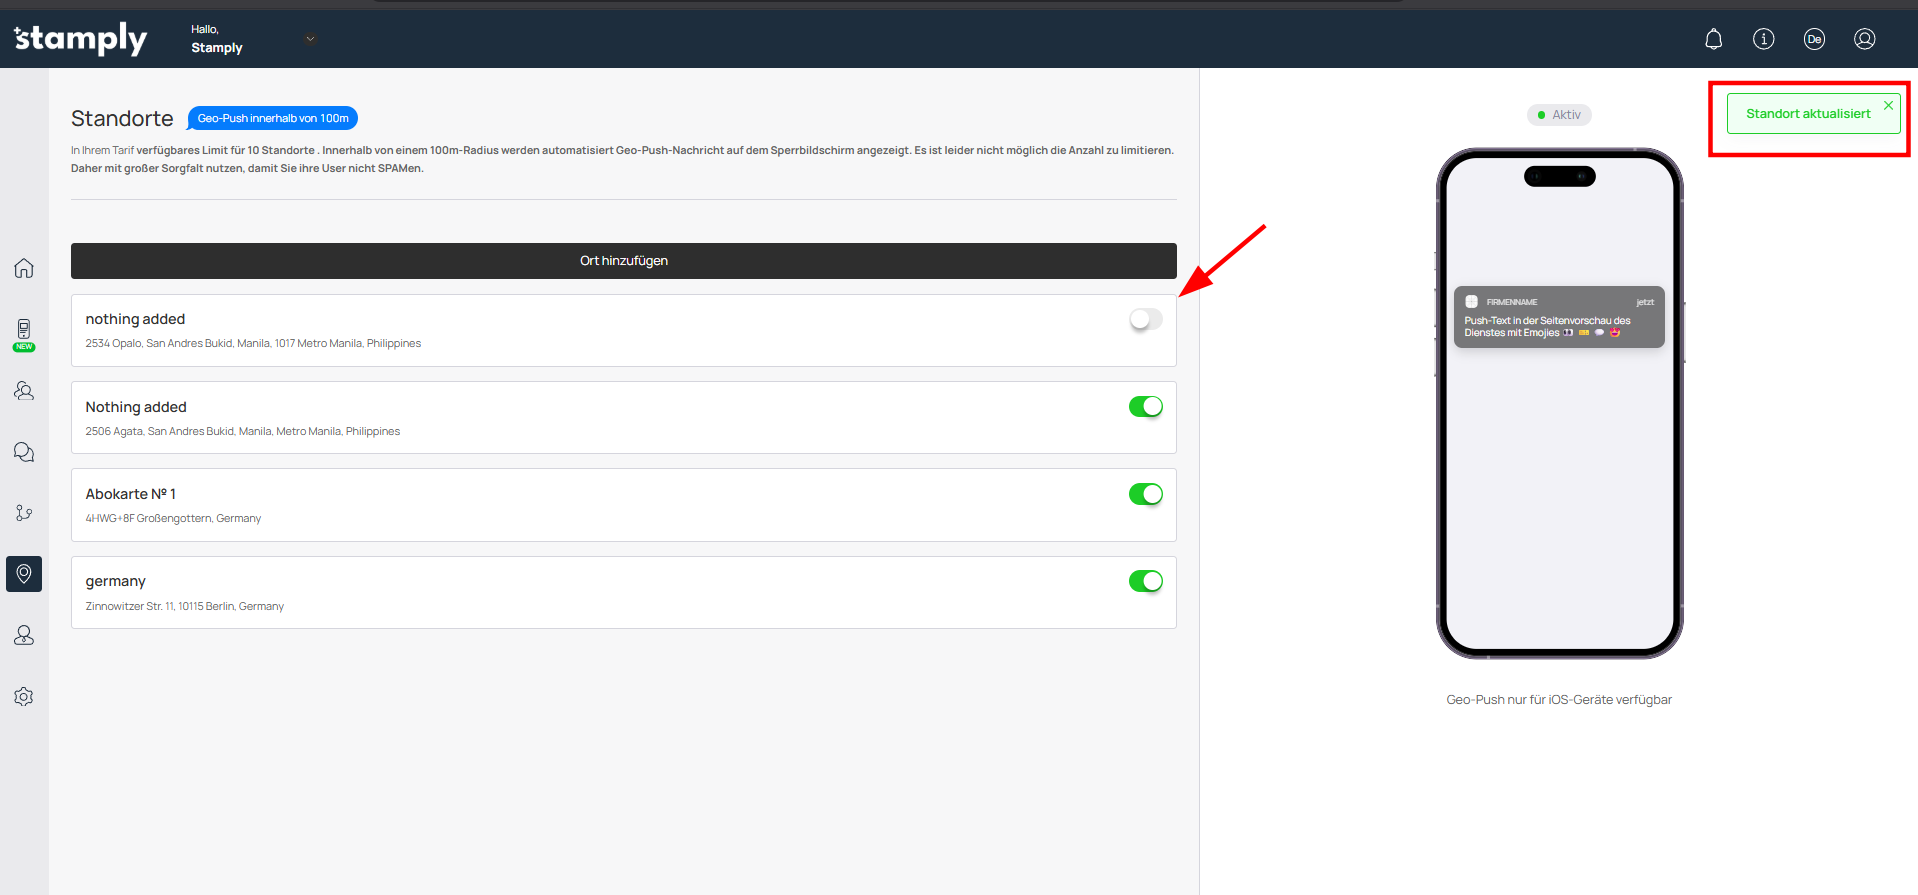1918x895 pixels.
Task: Select the location pin sidebar icon
Action: pyautogui.click(x=24, y=574)
